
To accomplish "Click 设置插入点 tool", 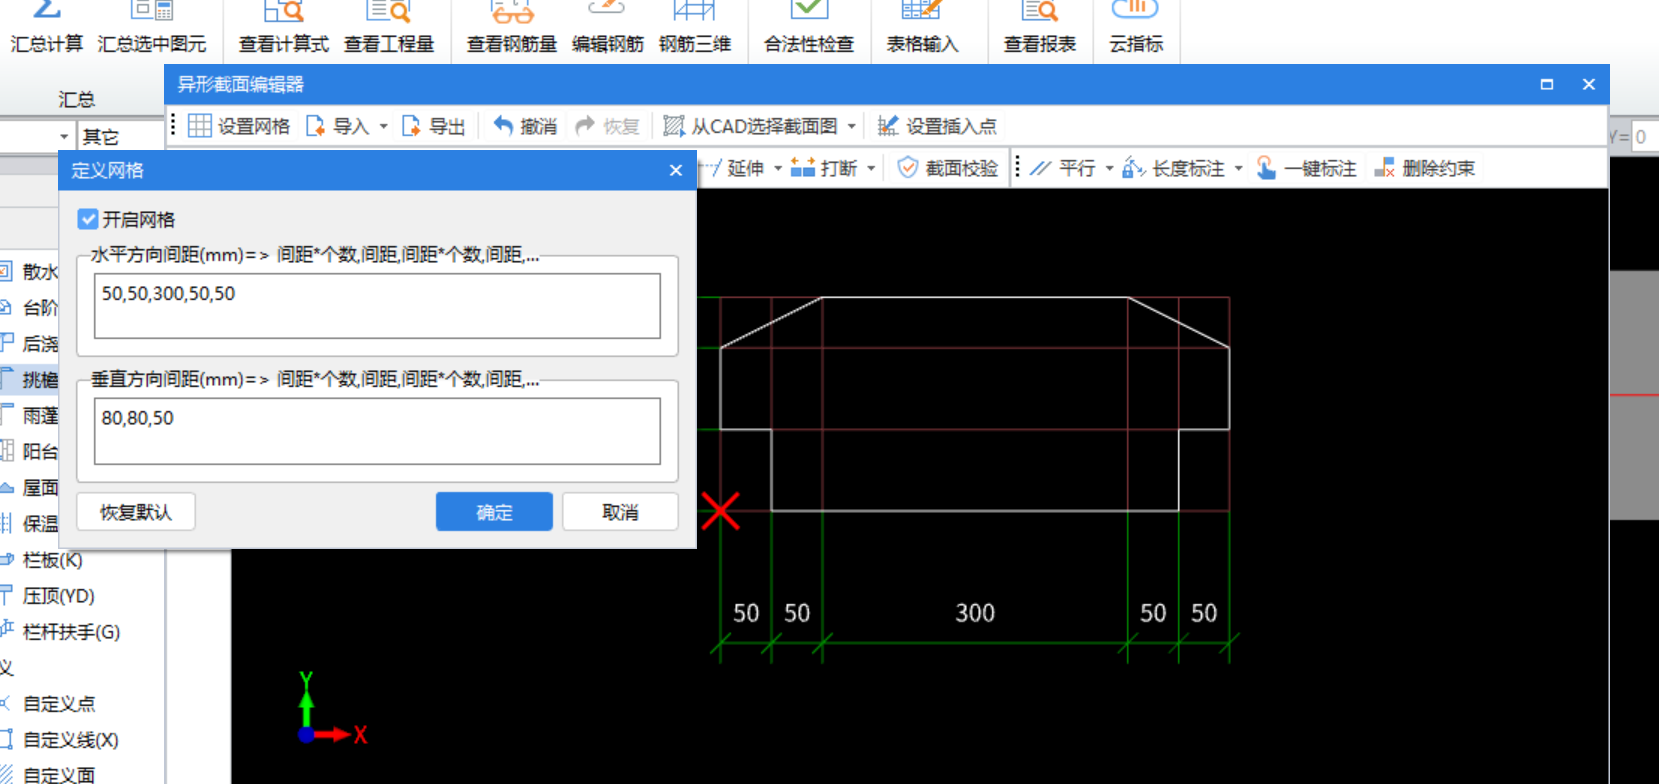I will [x=937, y=126].
